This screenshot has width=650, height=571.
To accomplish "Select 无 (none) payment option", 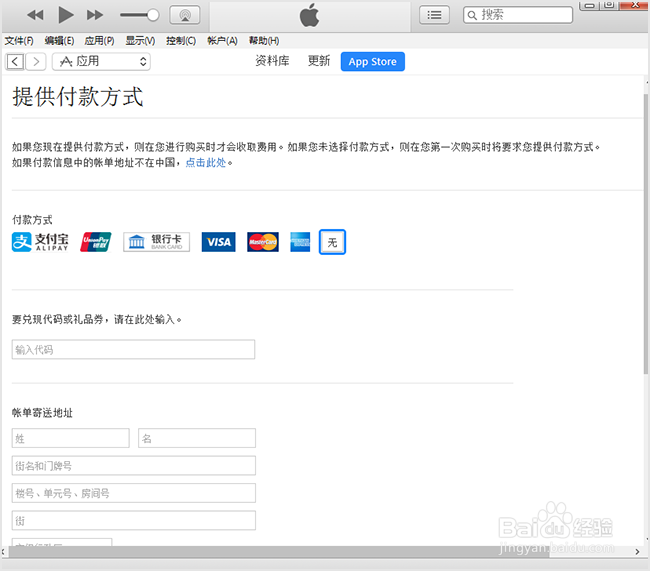I will tap(332, 242).
